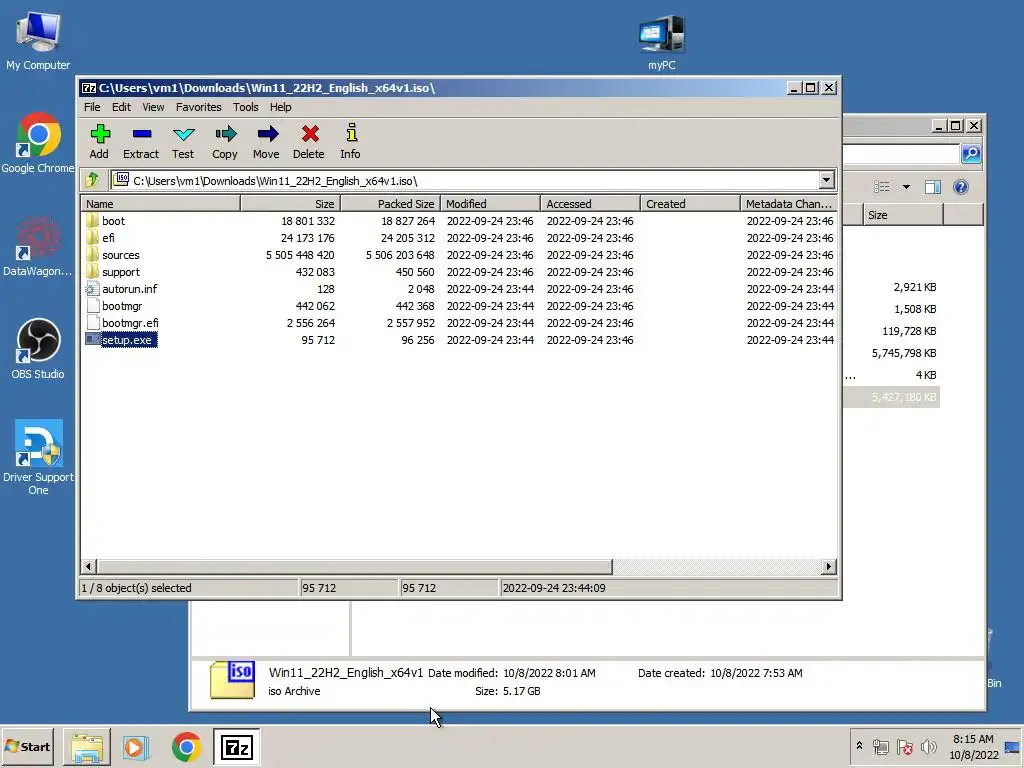Image resolution: width=1024 pixels, height=768 pixels.
Task: Select the boot folder
Action: point(114,221)
